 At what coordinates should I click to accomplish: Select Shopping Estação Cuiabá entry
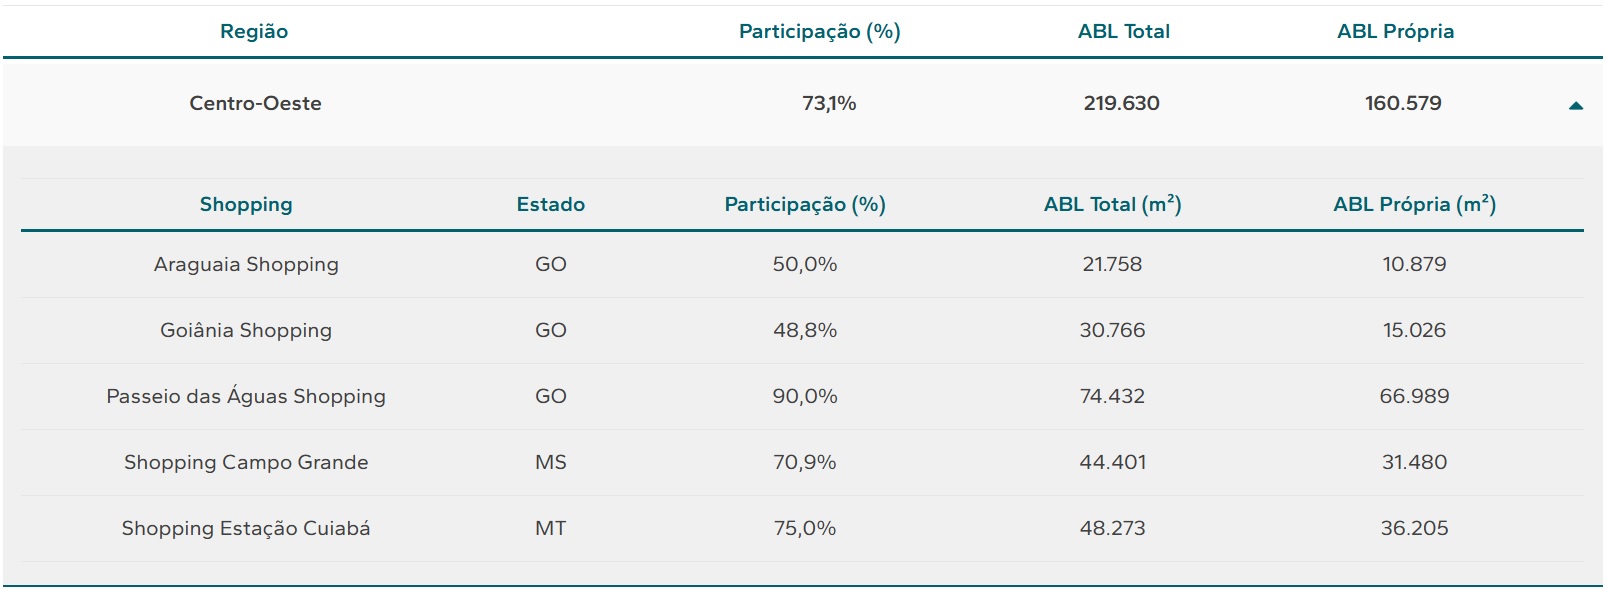pos(246,528)
